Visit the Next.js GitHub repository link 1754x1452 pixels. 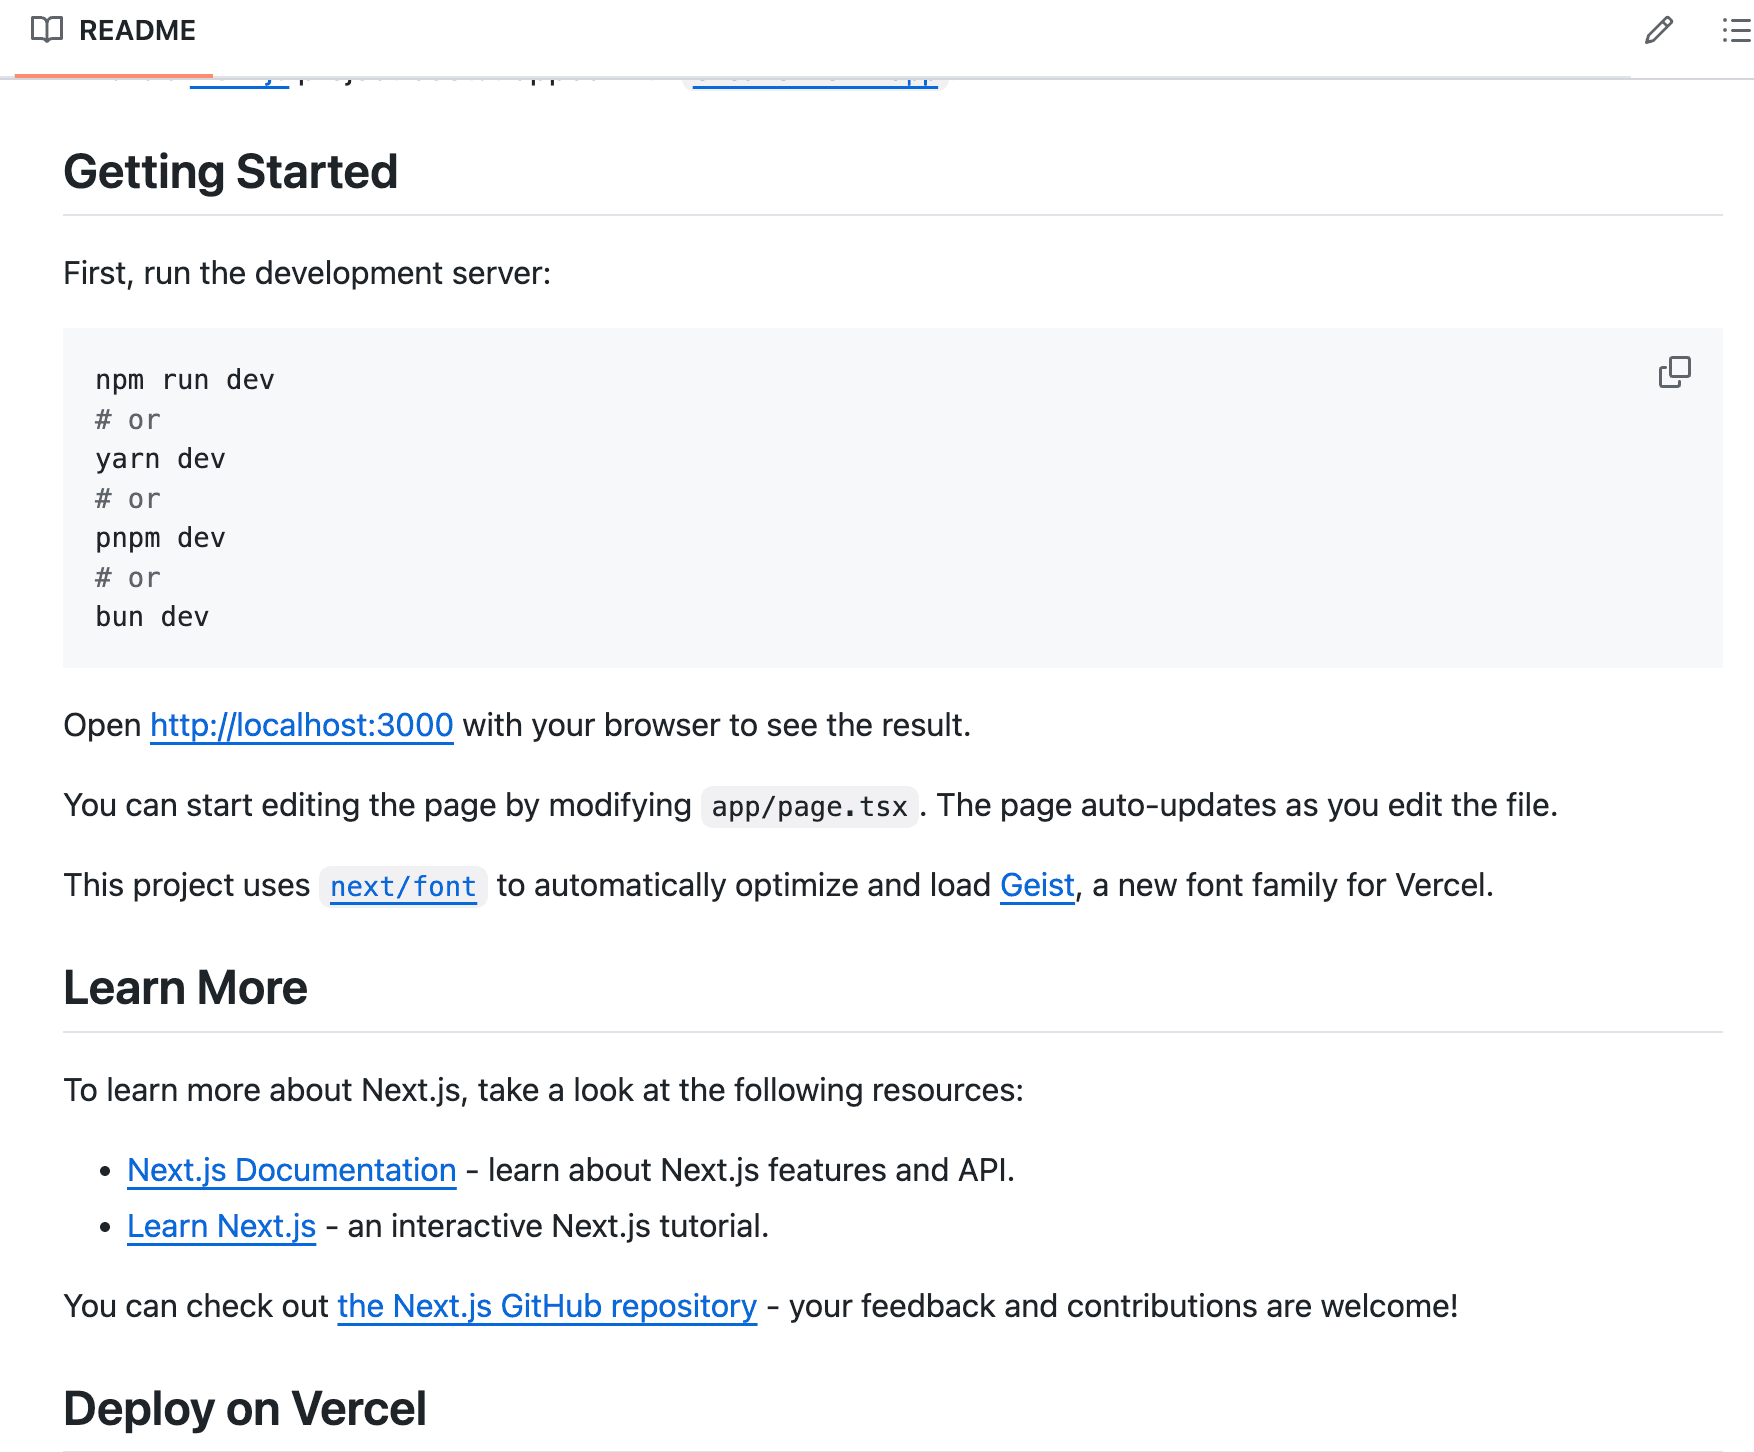click(x=547, y=1306)
